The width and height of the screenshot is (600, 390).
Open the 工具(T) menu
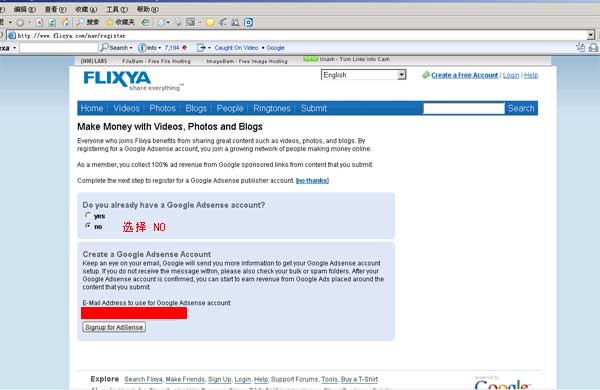tap(117, 9)
